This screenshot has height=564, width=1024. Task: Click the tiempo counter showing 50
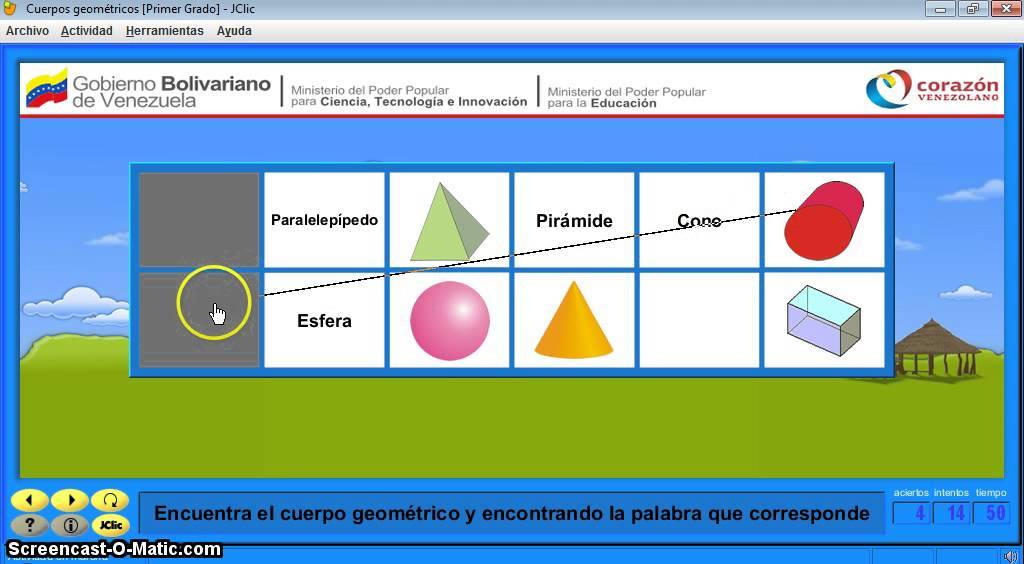click(991, 513)
